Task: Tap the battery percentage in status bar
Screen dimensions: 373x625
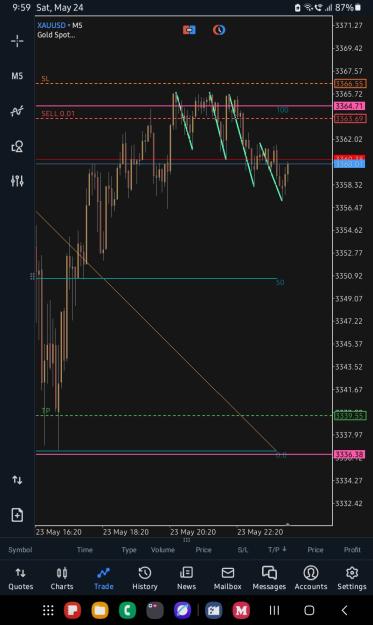Action: (x=344, y=8)
